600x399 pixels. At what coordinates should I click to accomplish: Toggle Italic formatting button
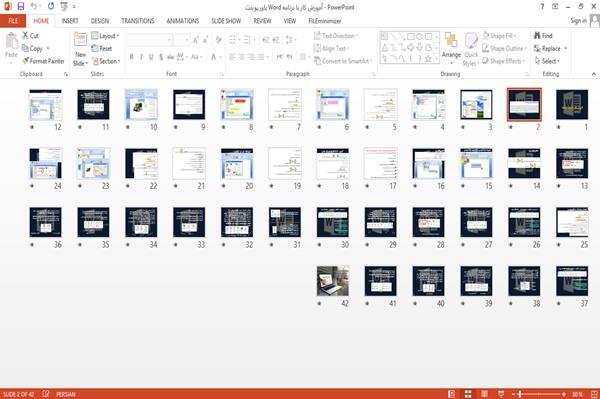click(x=141, y=57)
